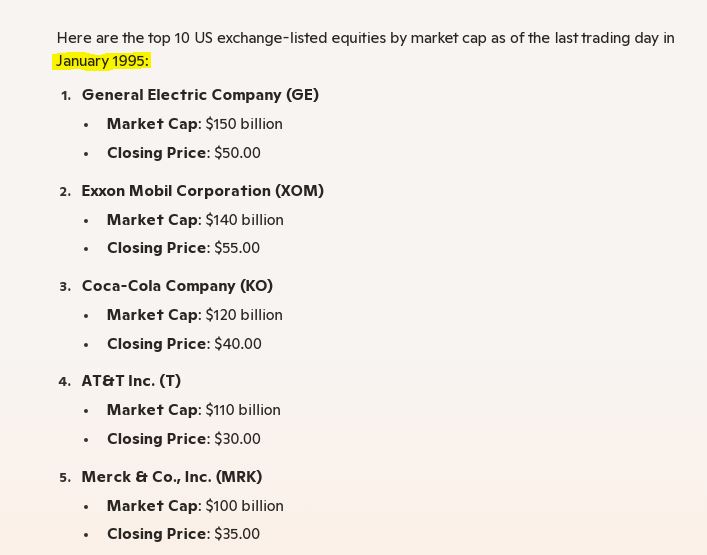Select the GE Market Cap $150 billion line
Screen dimensions: 707x555
[194, 124]
